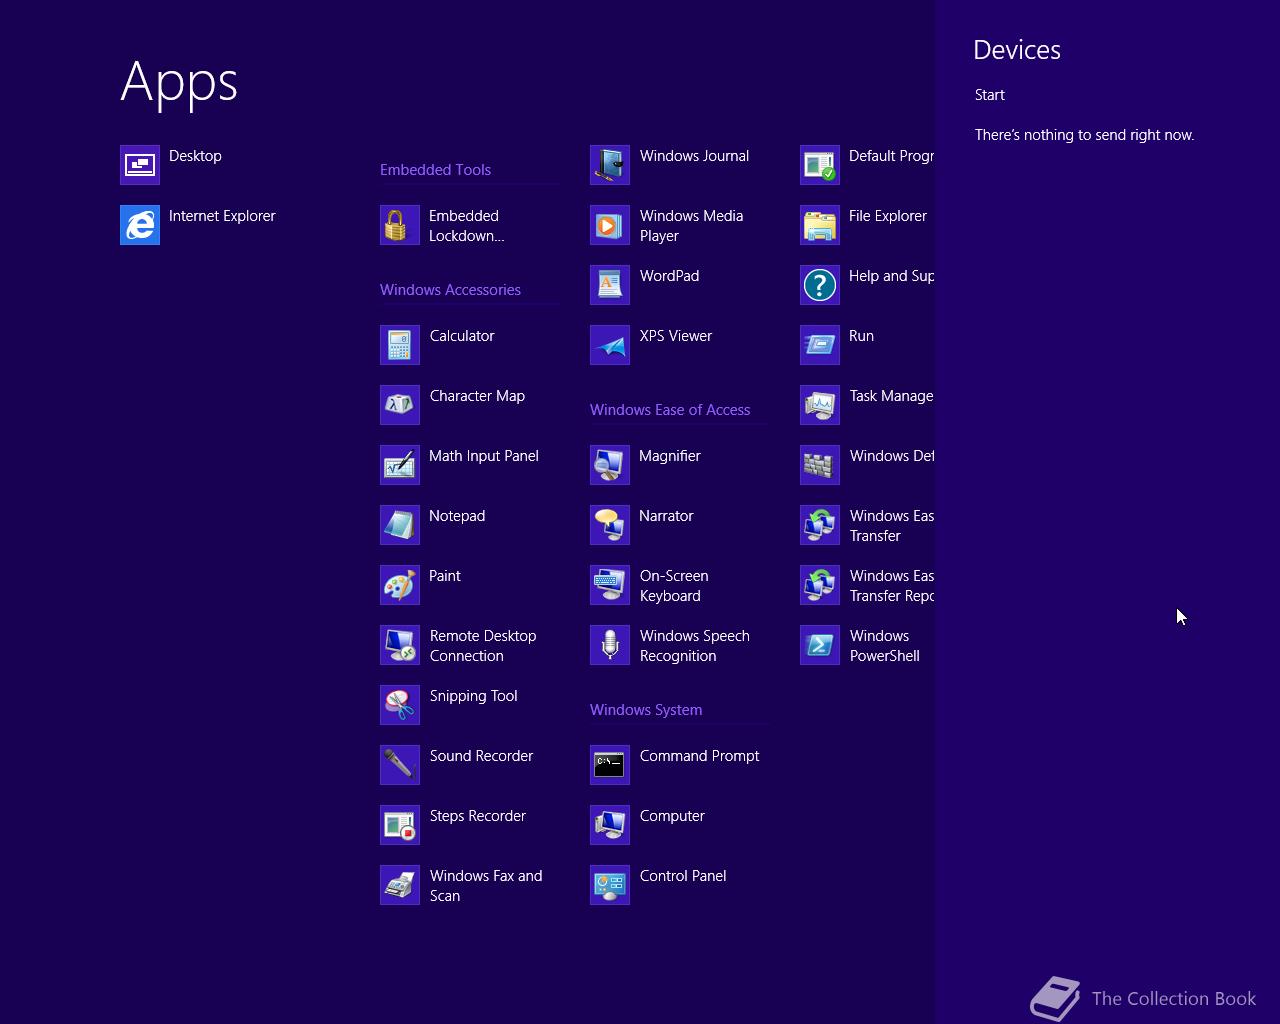Click the XPS Viewer text label
The image size is (1280, 1024).
point(676,336)
